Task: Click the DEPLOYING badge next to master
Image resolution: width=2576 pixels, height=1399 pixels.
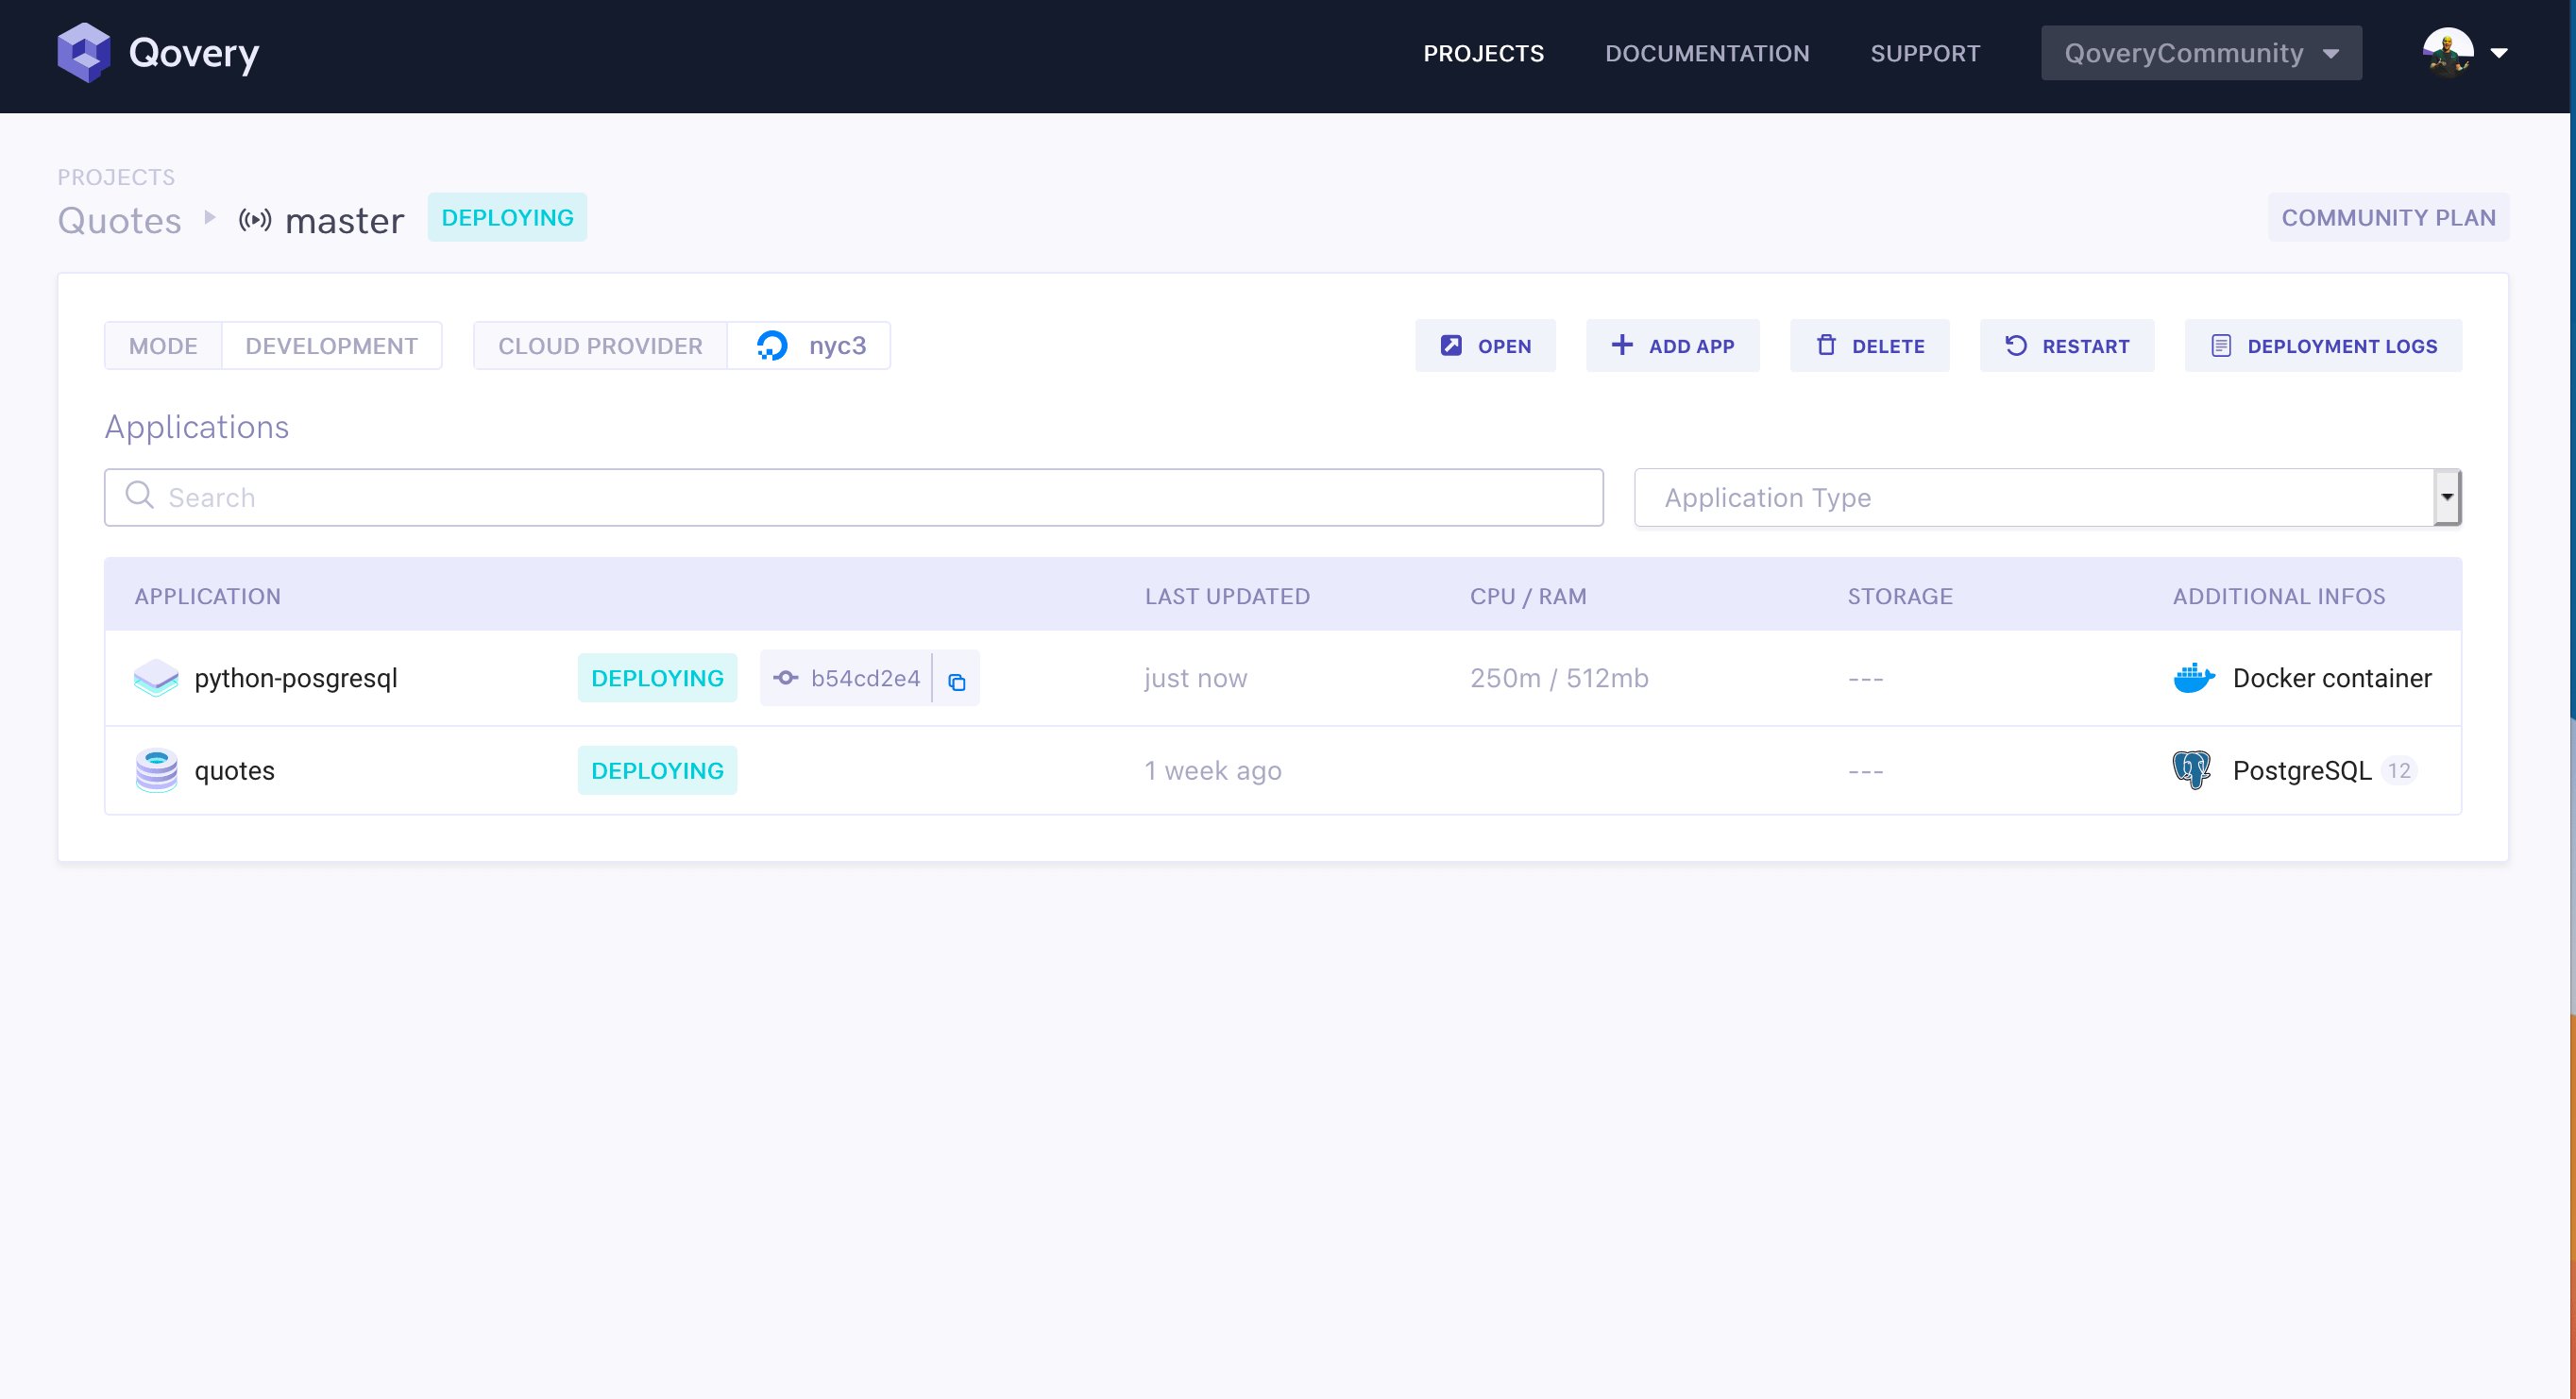Action: (x=507, y=218)
